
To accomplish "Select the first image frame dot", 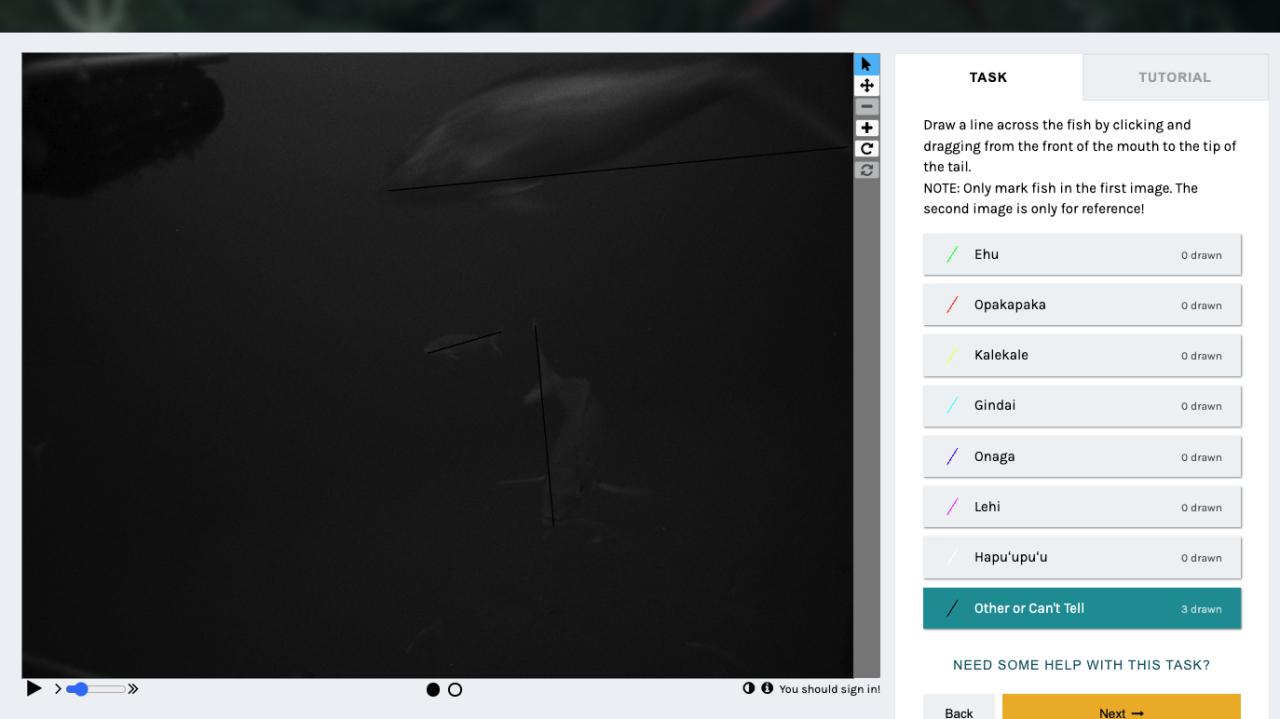I will coord(433,689).
